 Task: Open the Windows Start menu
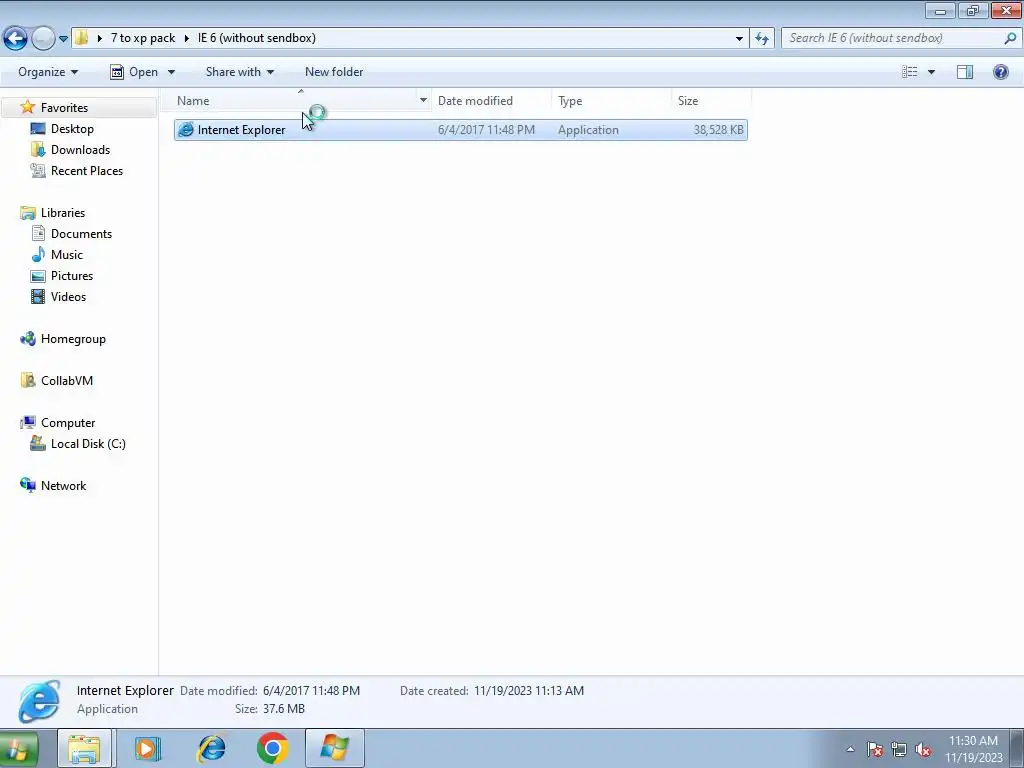18,748
